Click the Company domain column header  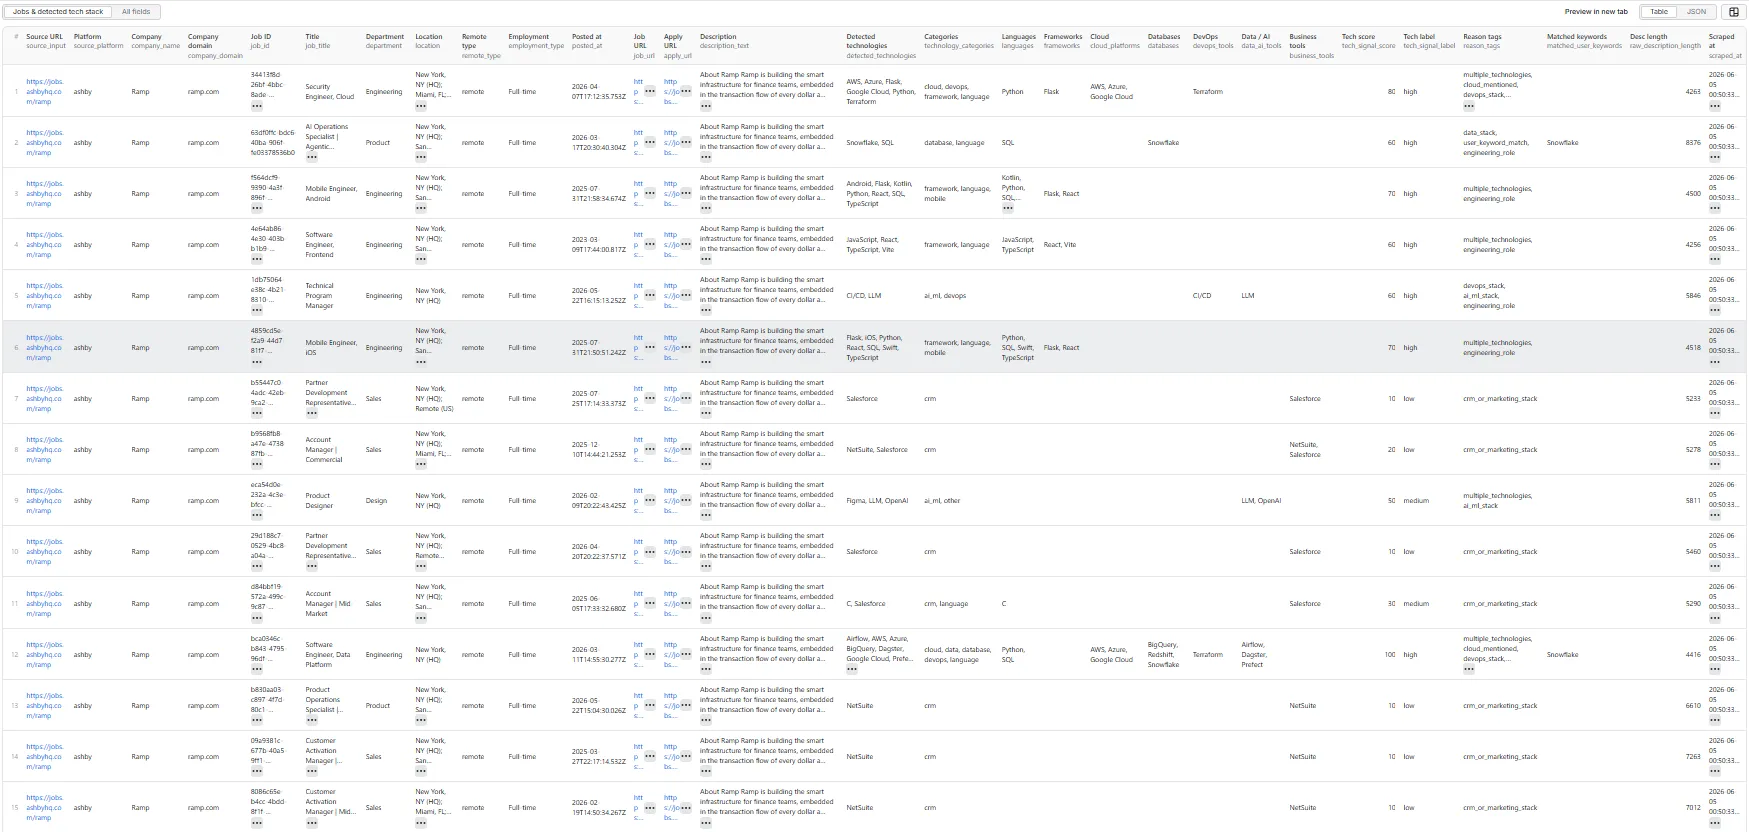(215, 46)
